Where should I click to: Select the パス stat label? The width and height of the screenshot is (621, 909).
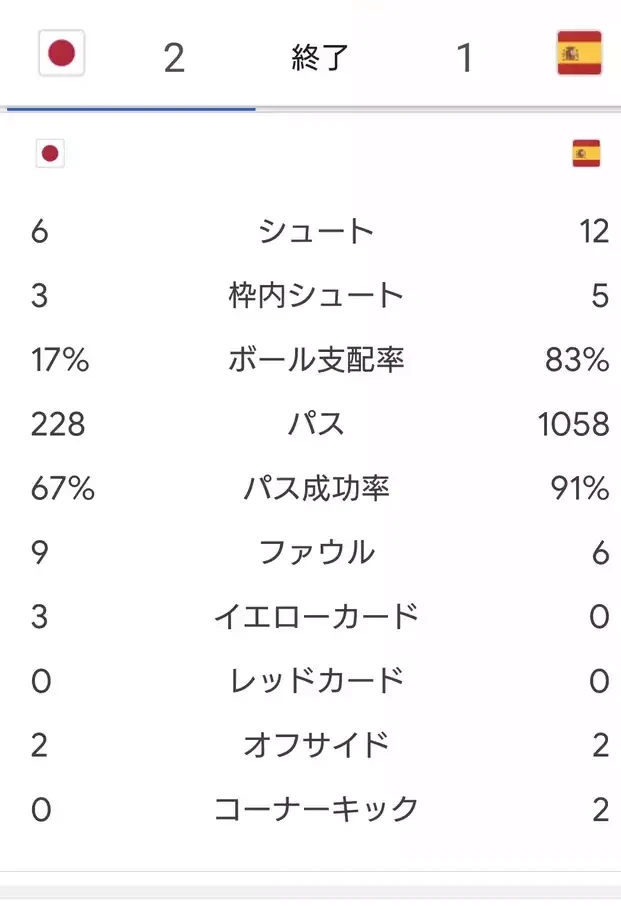pos(316,424)
